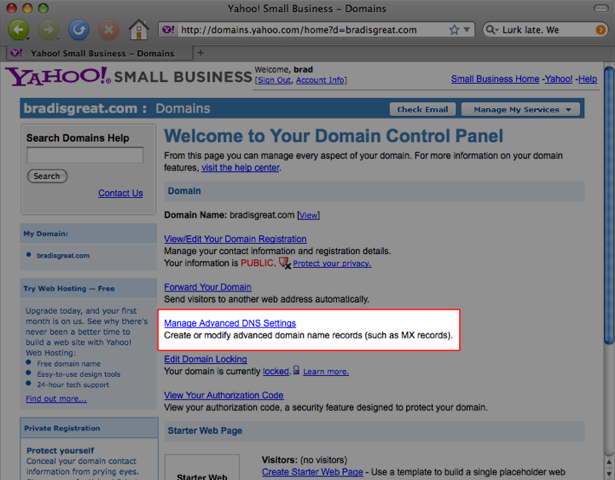This screenshot has width=615, height=480.
Task: Click the Edit Domain Locking link
Action: tap(205, 359)
